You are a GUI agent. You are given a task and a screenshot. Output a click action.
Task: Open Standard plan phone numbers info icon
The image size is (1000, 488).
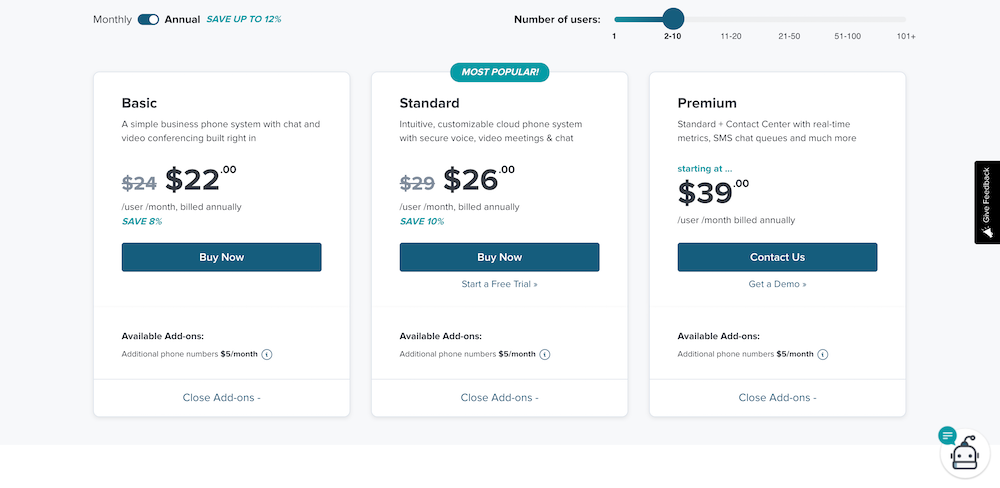545,354
